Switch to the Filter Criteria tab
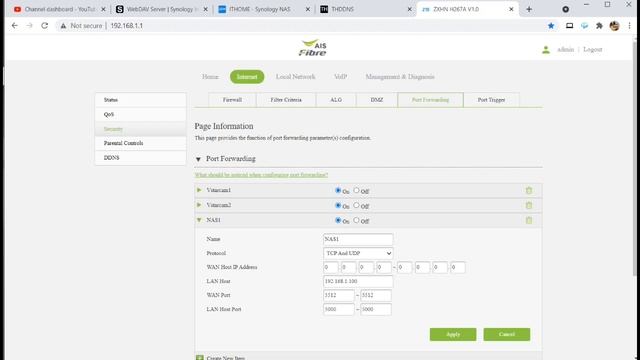Screen dimensions: 640x360 (286, 100)
